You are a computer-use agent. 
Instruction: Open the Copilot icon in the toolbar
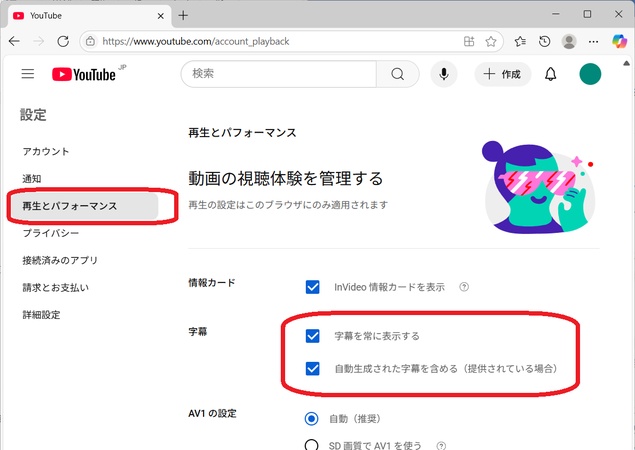coord(620,41)
